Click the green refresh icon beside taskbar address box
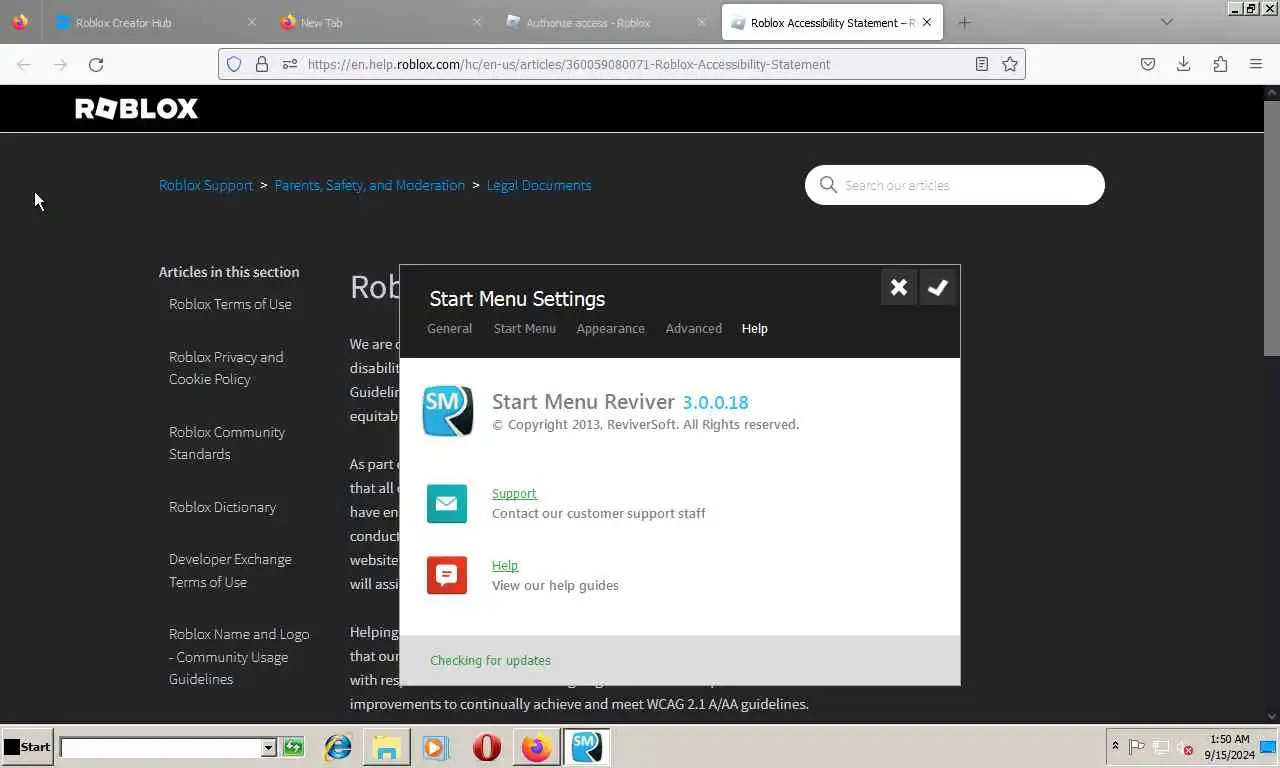This screenshot has width=1280, height=768. pos(293,747)
